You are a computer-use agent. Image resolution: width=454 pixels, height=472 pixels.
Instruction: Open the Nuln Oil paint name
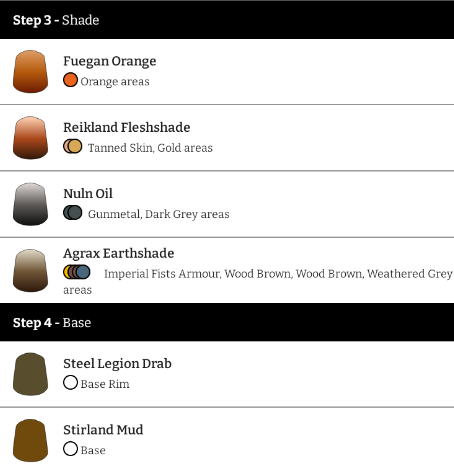88,194
